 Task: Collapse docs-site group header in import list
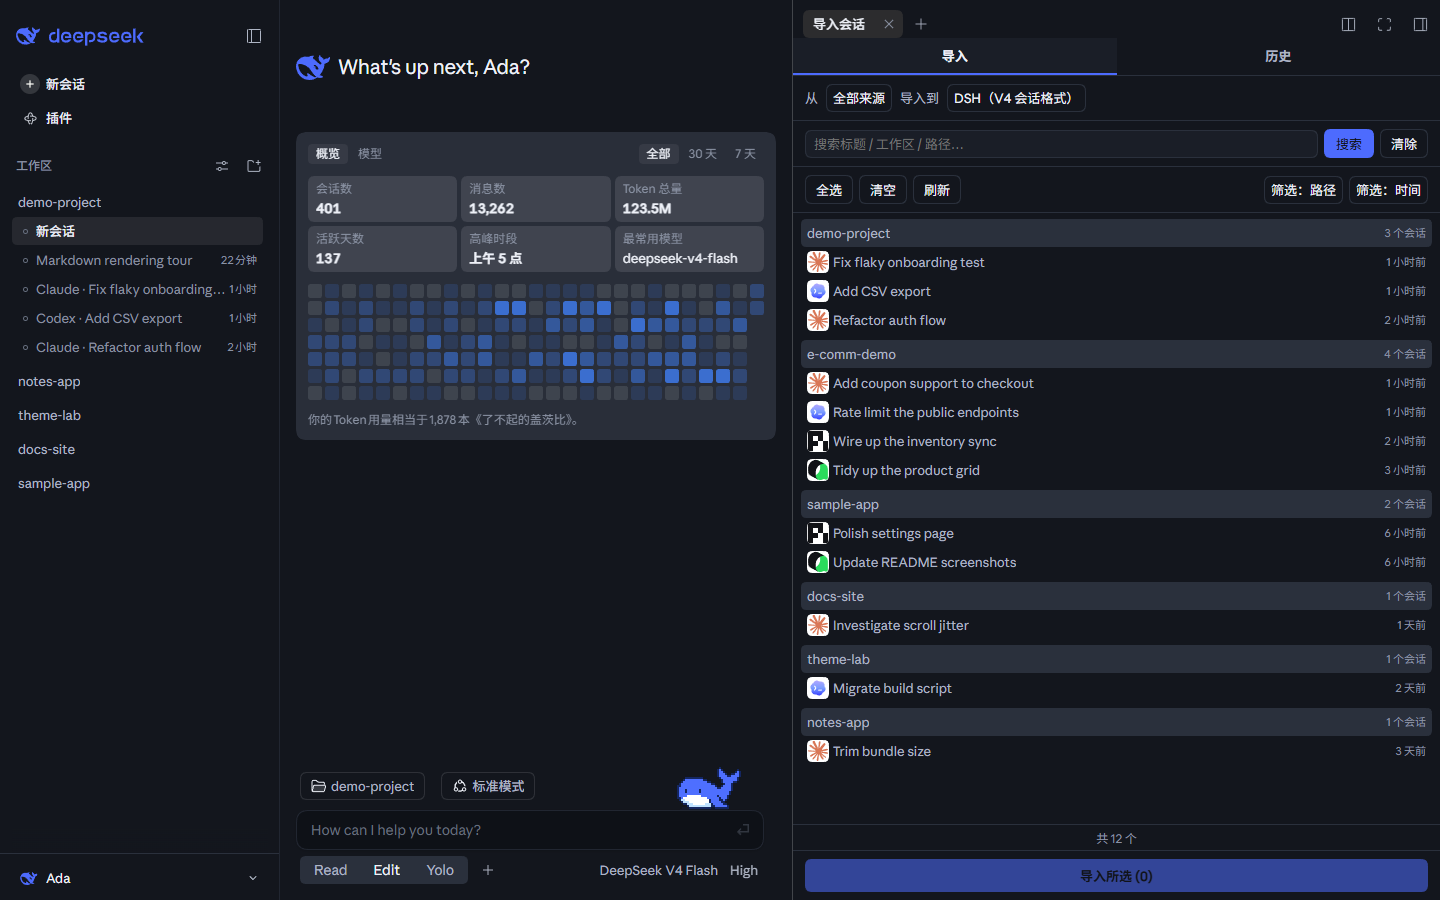1116,596
